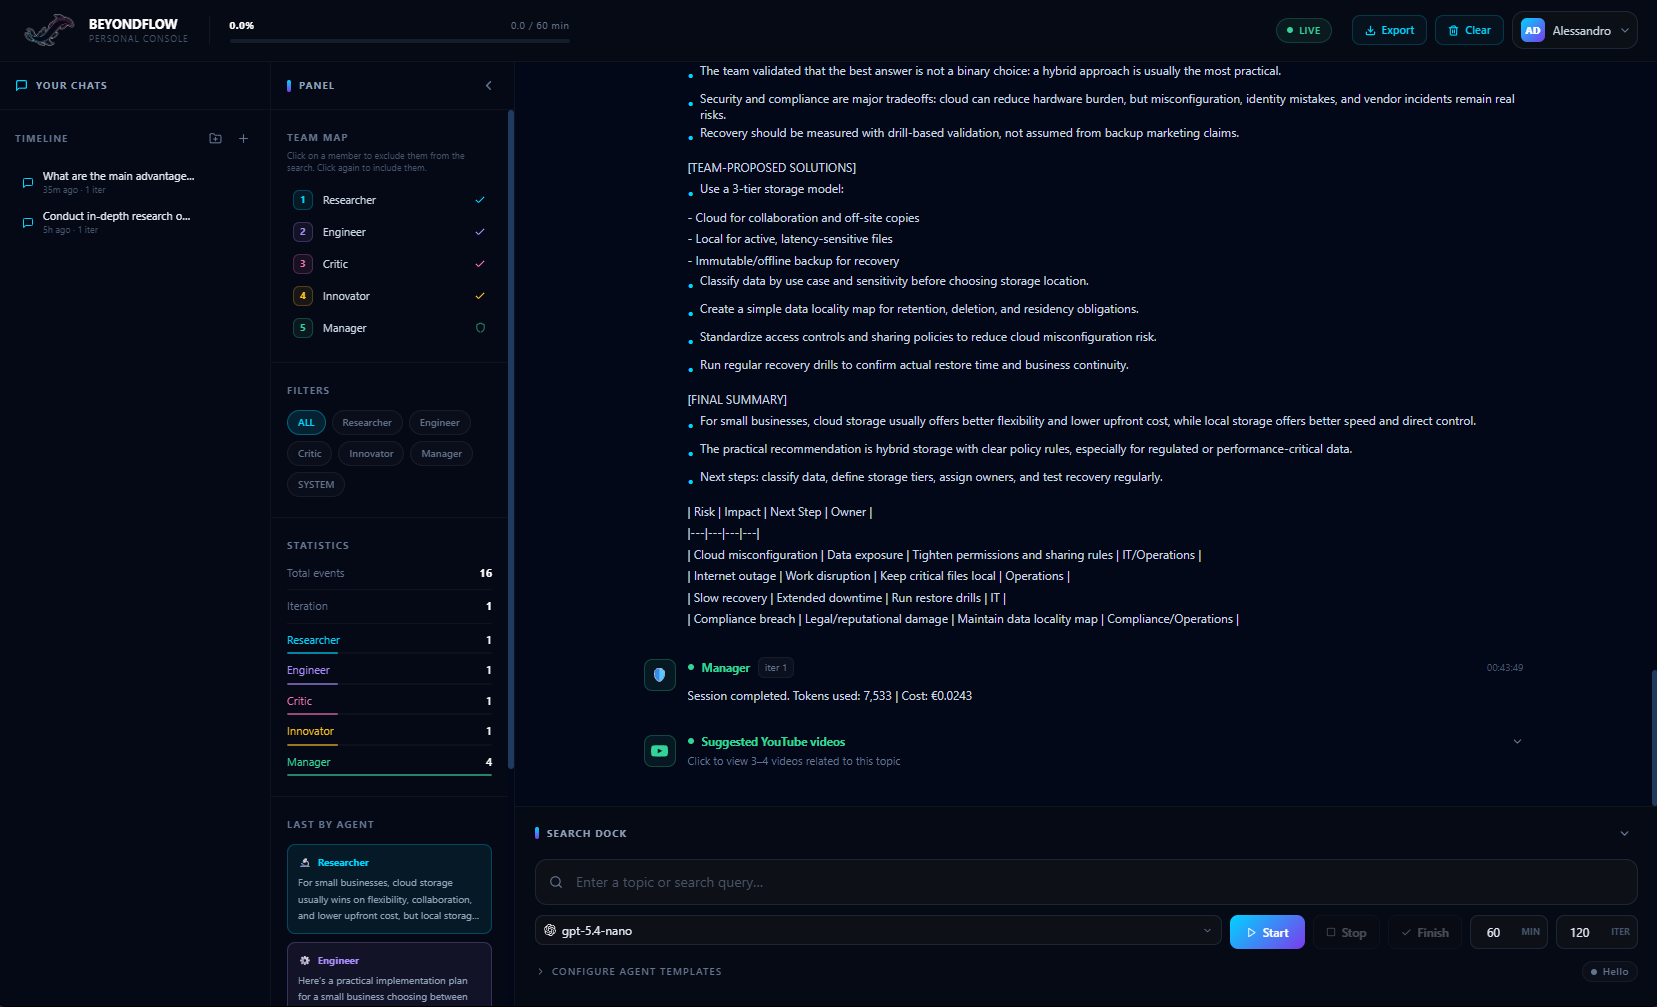Click the Finish button

coord(1425,932)
